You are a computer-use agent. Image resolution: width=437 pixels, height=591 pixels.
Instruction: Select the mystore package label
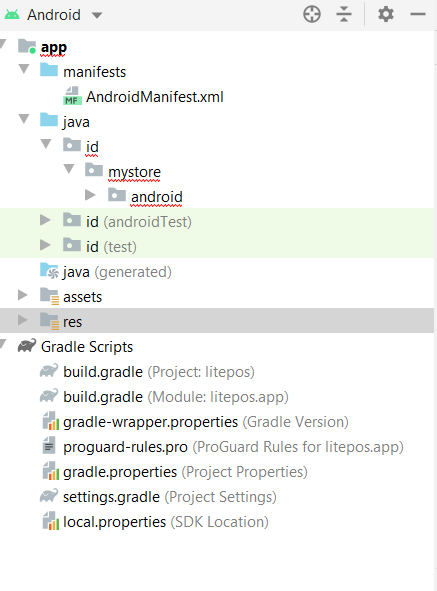click(135, 172)
